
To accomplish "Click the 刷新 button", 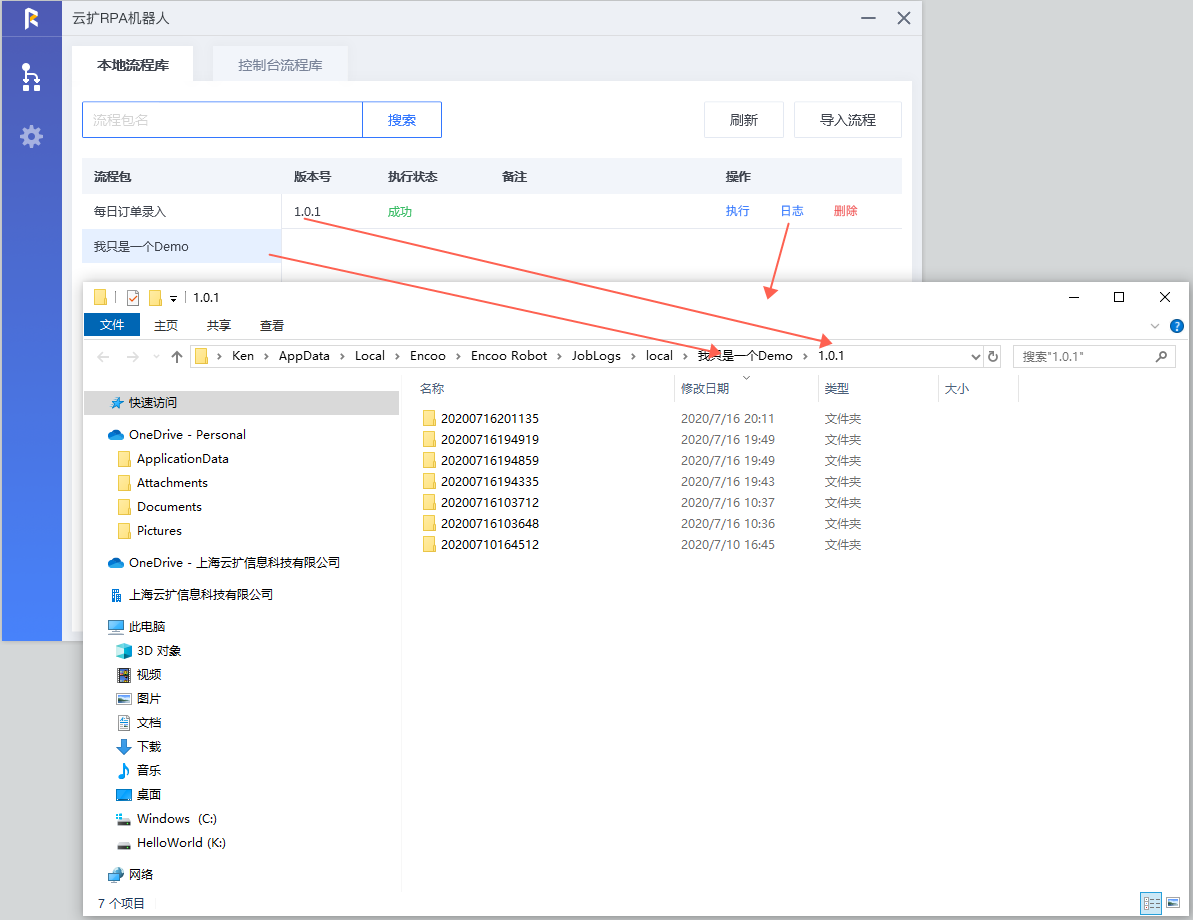I will tap(743, 119).
